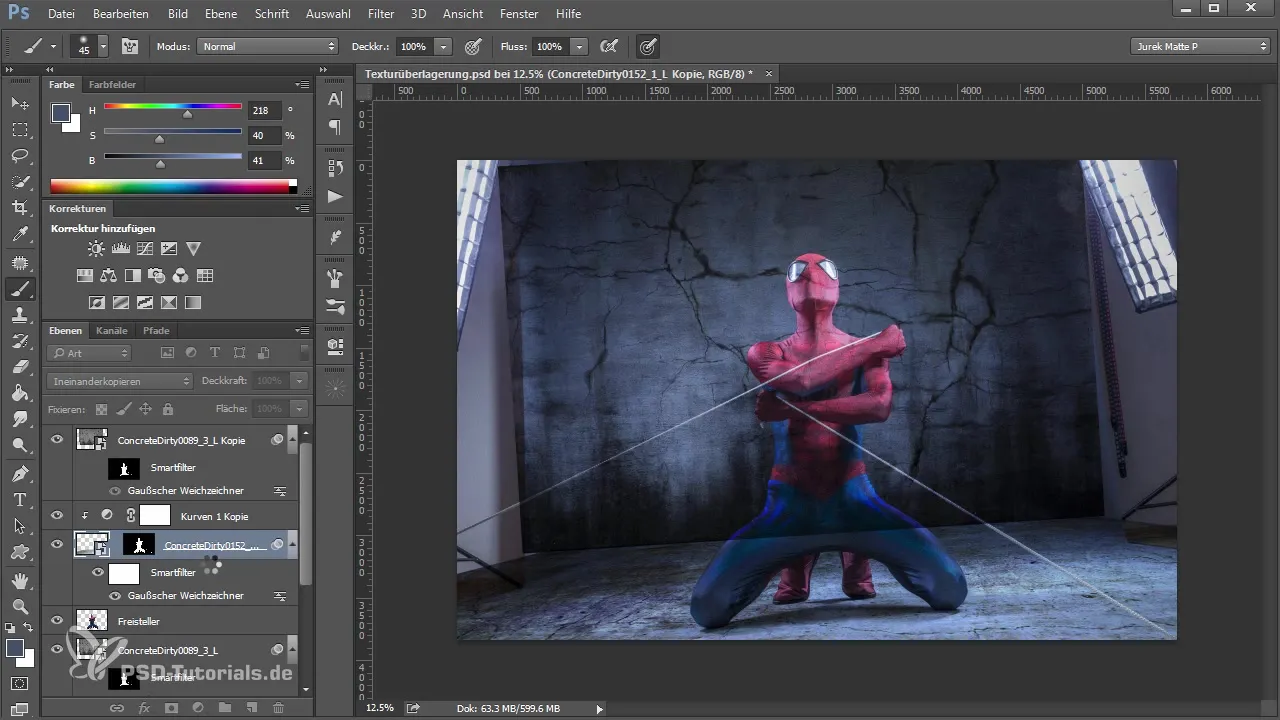Switch to the Pfade tab
This screenshot has width=1280, height=720.
[156, 330]
